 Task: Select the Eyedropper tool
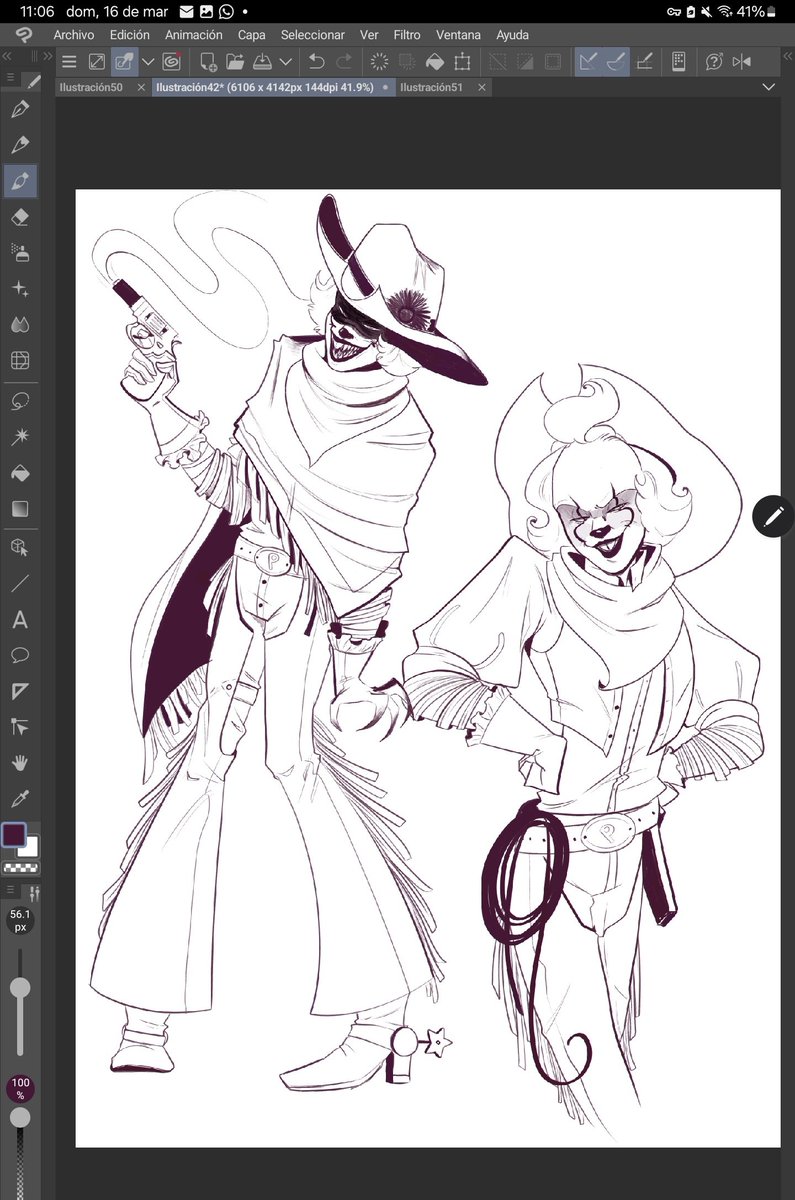point(20,799)
